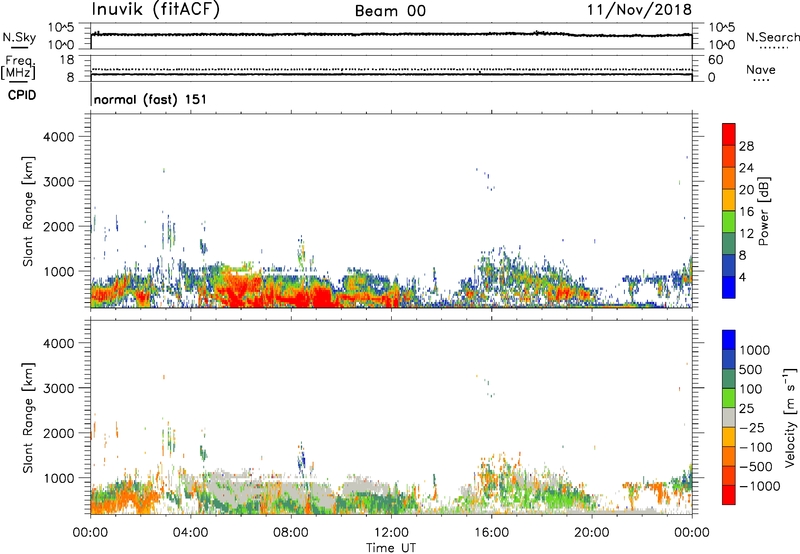Click the "Velocity [m s-1]" colorbar title
The height and width of the screenshot is (554, 800).
point(790,417)
